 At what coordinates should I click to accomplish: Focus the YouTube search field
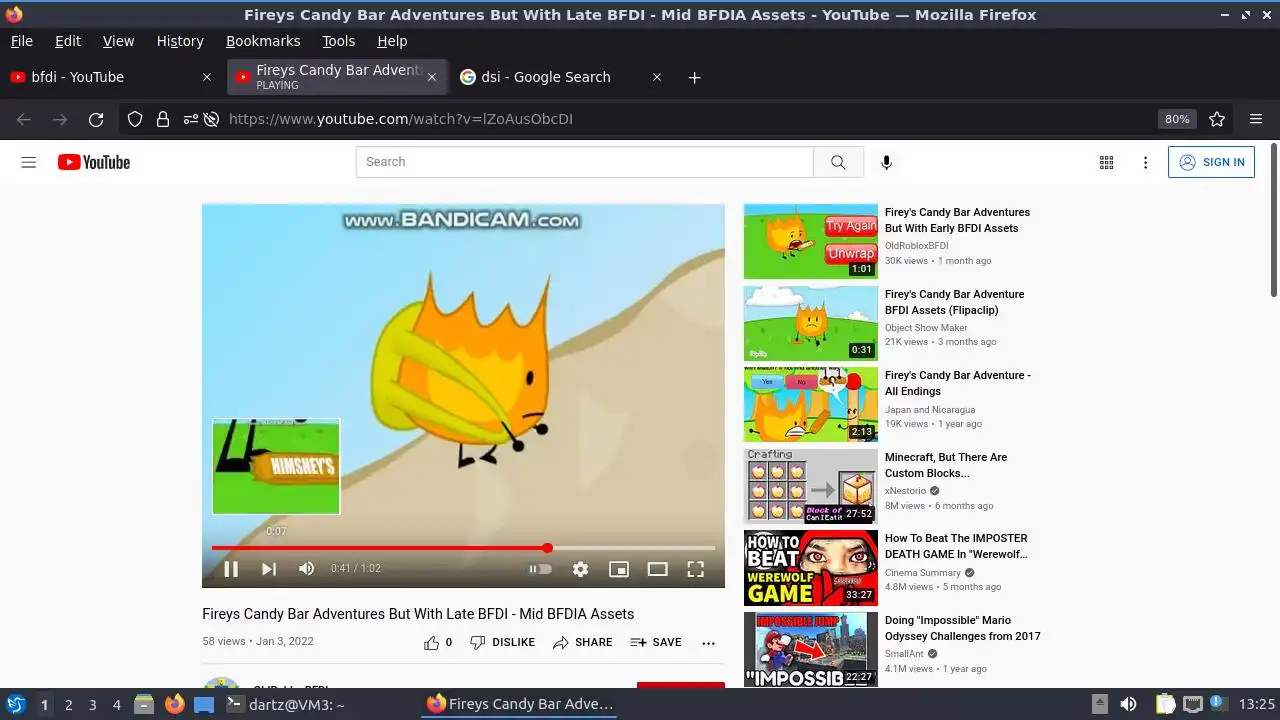coord(584,162)
